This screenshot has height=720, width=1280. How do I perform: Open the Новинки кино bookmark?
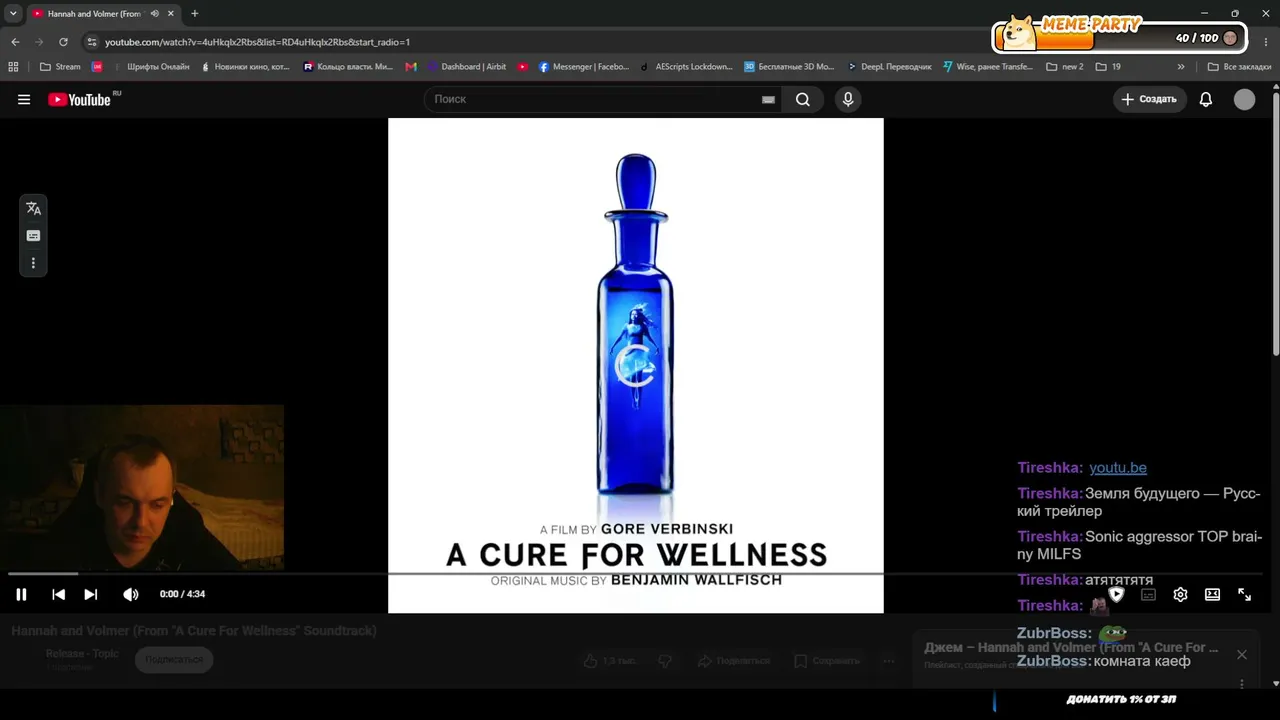click(x=245, y=67)
